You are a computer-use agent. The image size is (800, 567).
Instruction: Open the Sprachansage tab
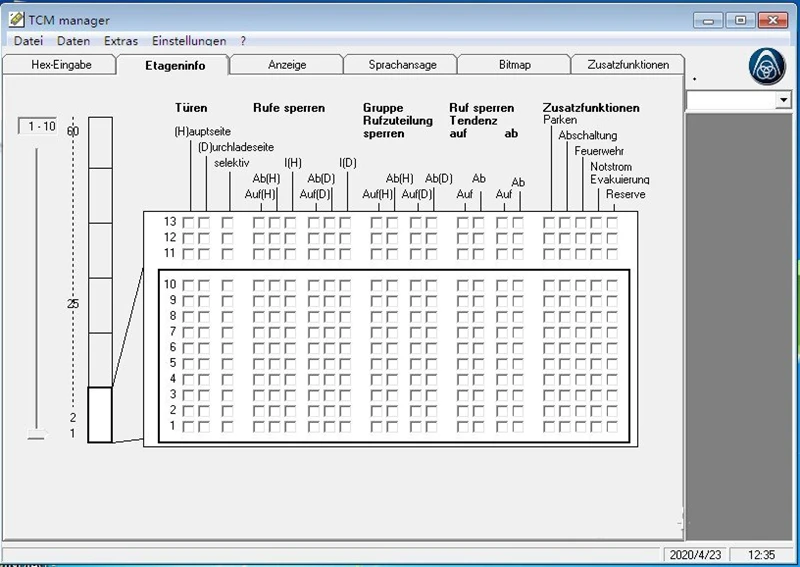(403, 65)
